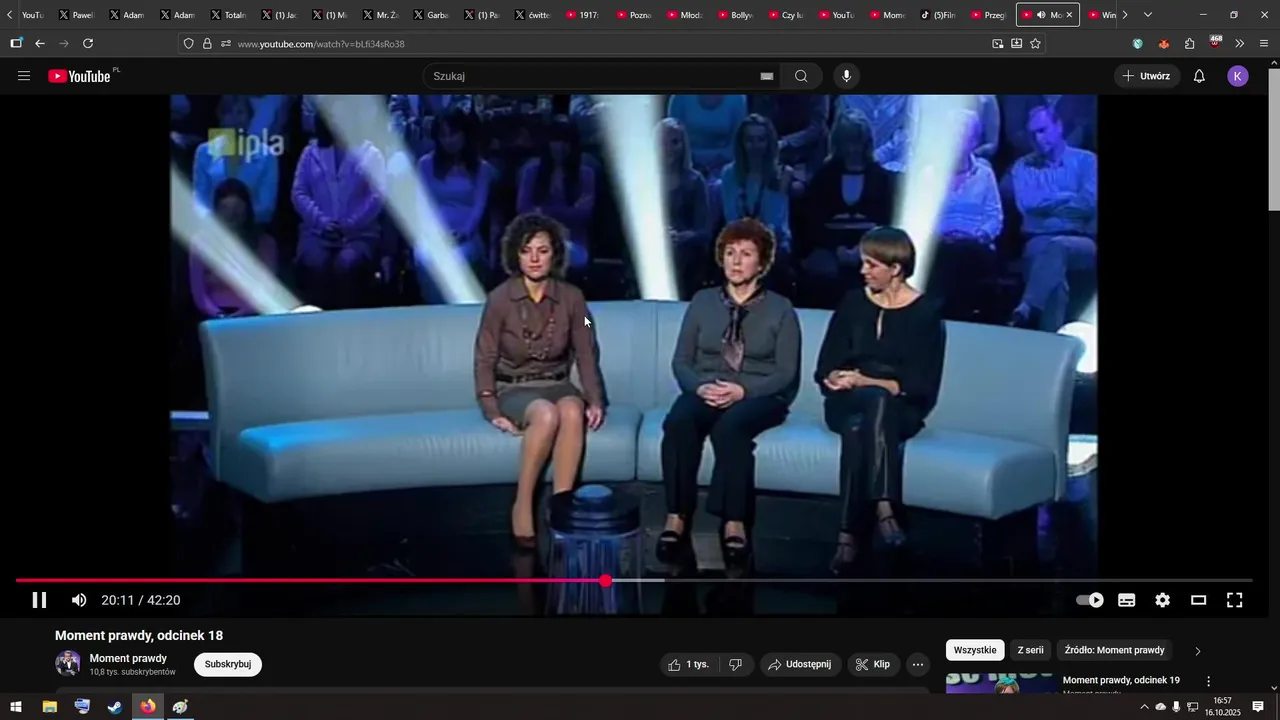1280x720 pixels.
Task: Enter fullscreen mode in the player
Action: 1235,600
